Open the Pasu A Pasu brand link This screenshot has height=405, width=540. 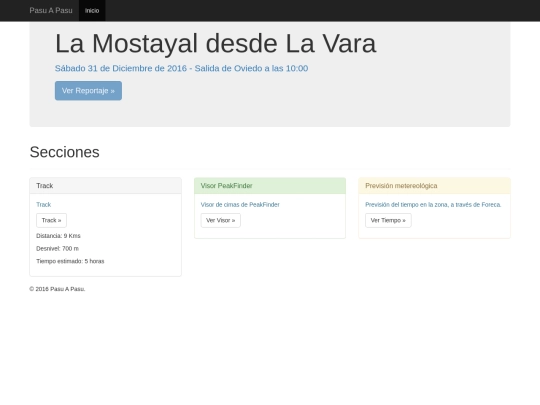click(51, 11)
